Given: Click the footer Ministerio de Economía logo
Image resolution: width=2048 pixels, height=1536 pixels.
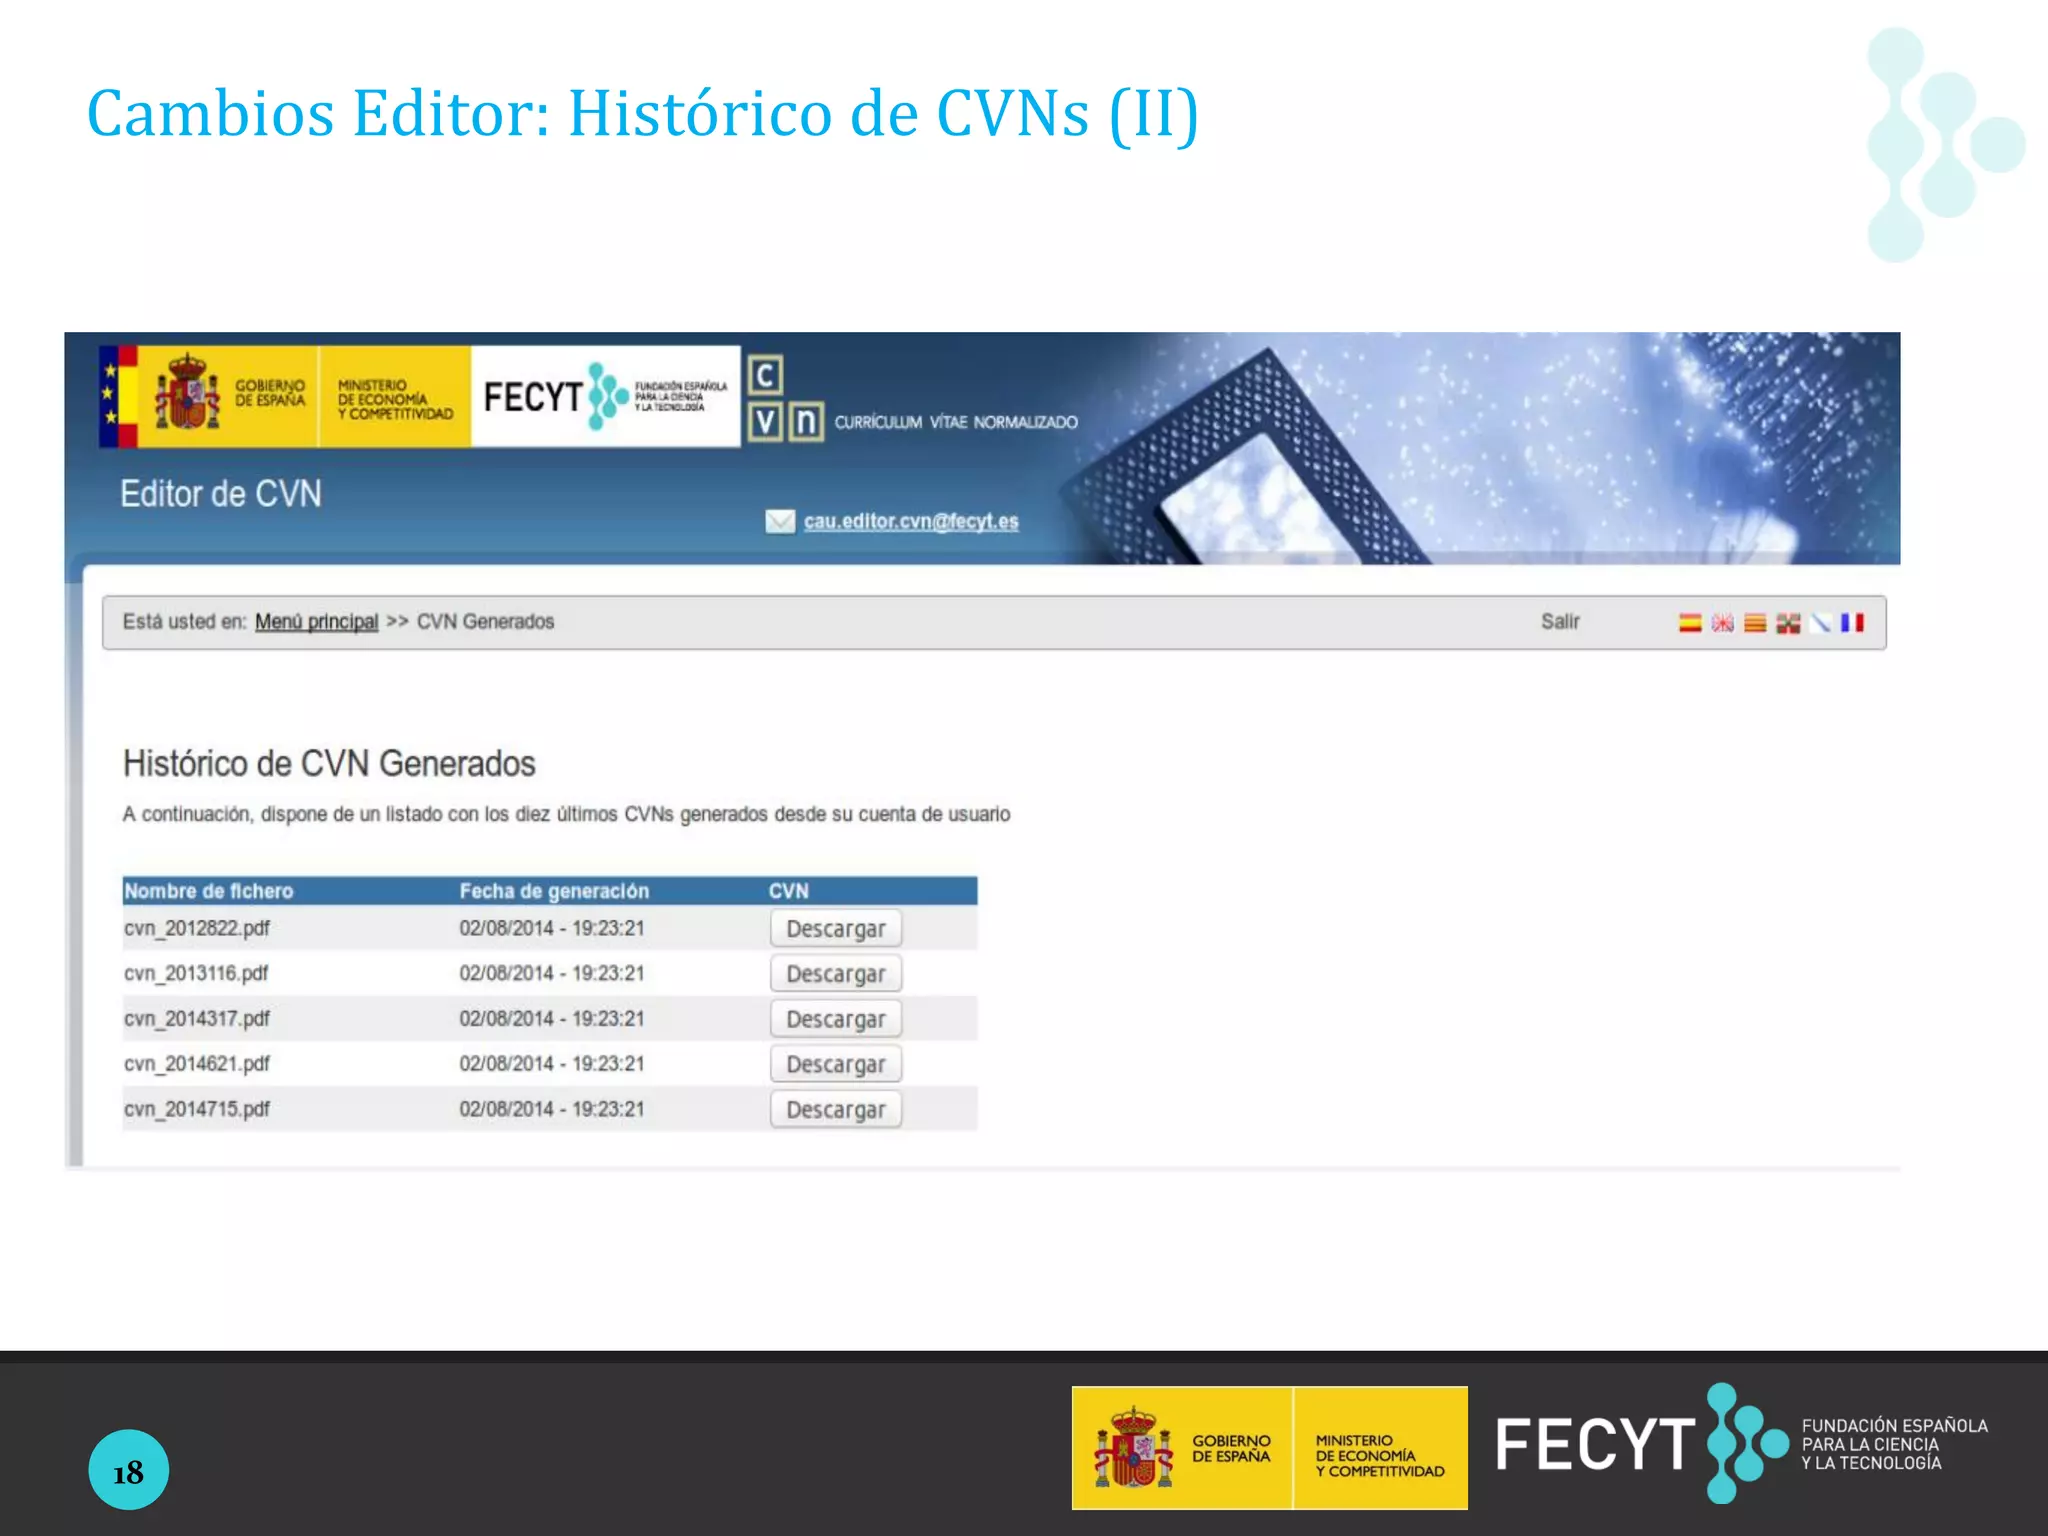Looking at the screenshot, I should coord(1380,1448).
